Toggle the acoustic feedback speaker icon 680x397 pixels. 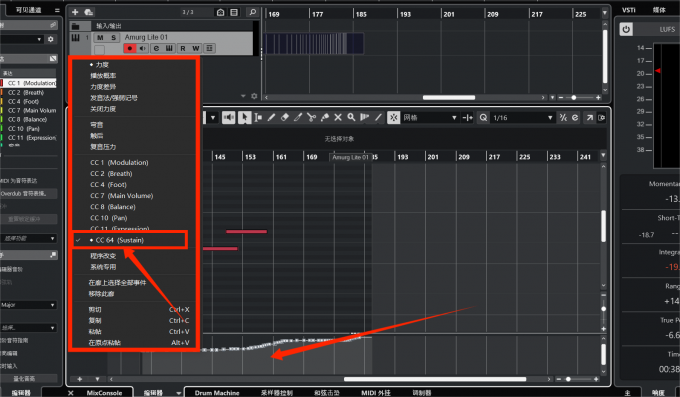pos(229,117)
